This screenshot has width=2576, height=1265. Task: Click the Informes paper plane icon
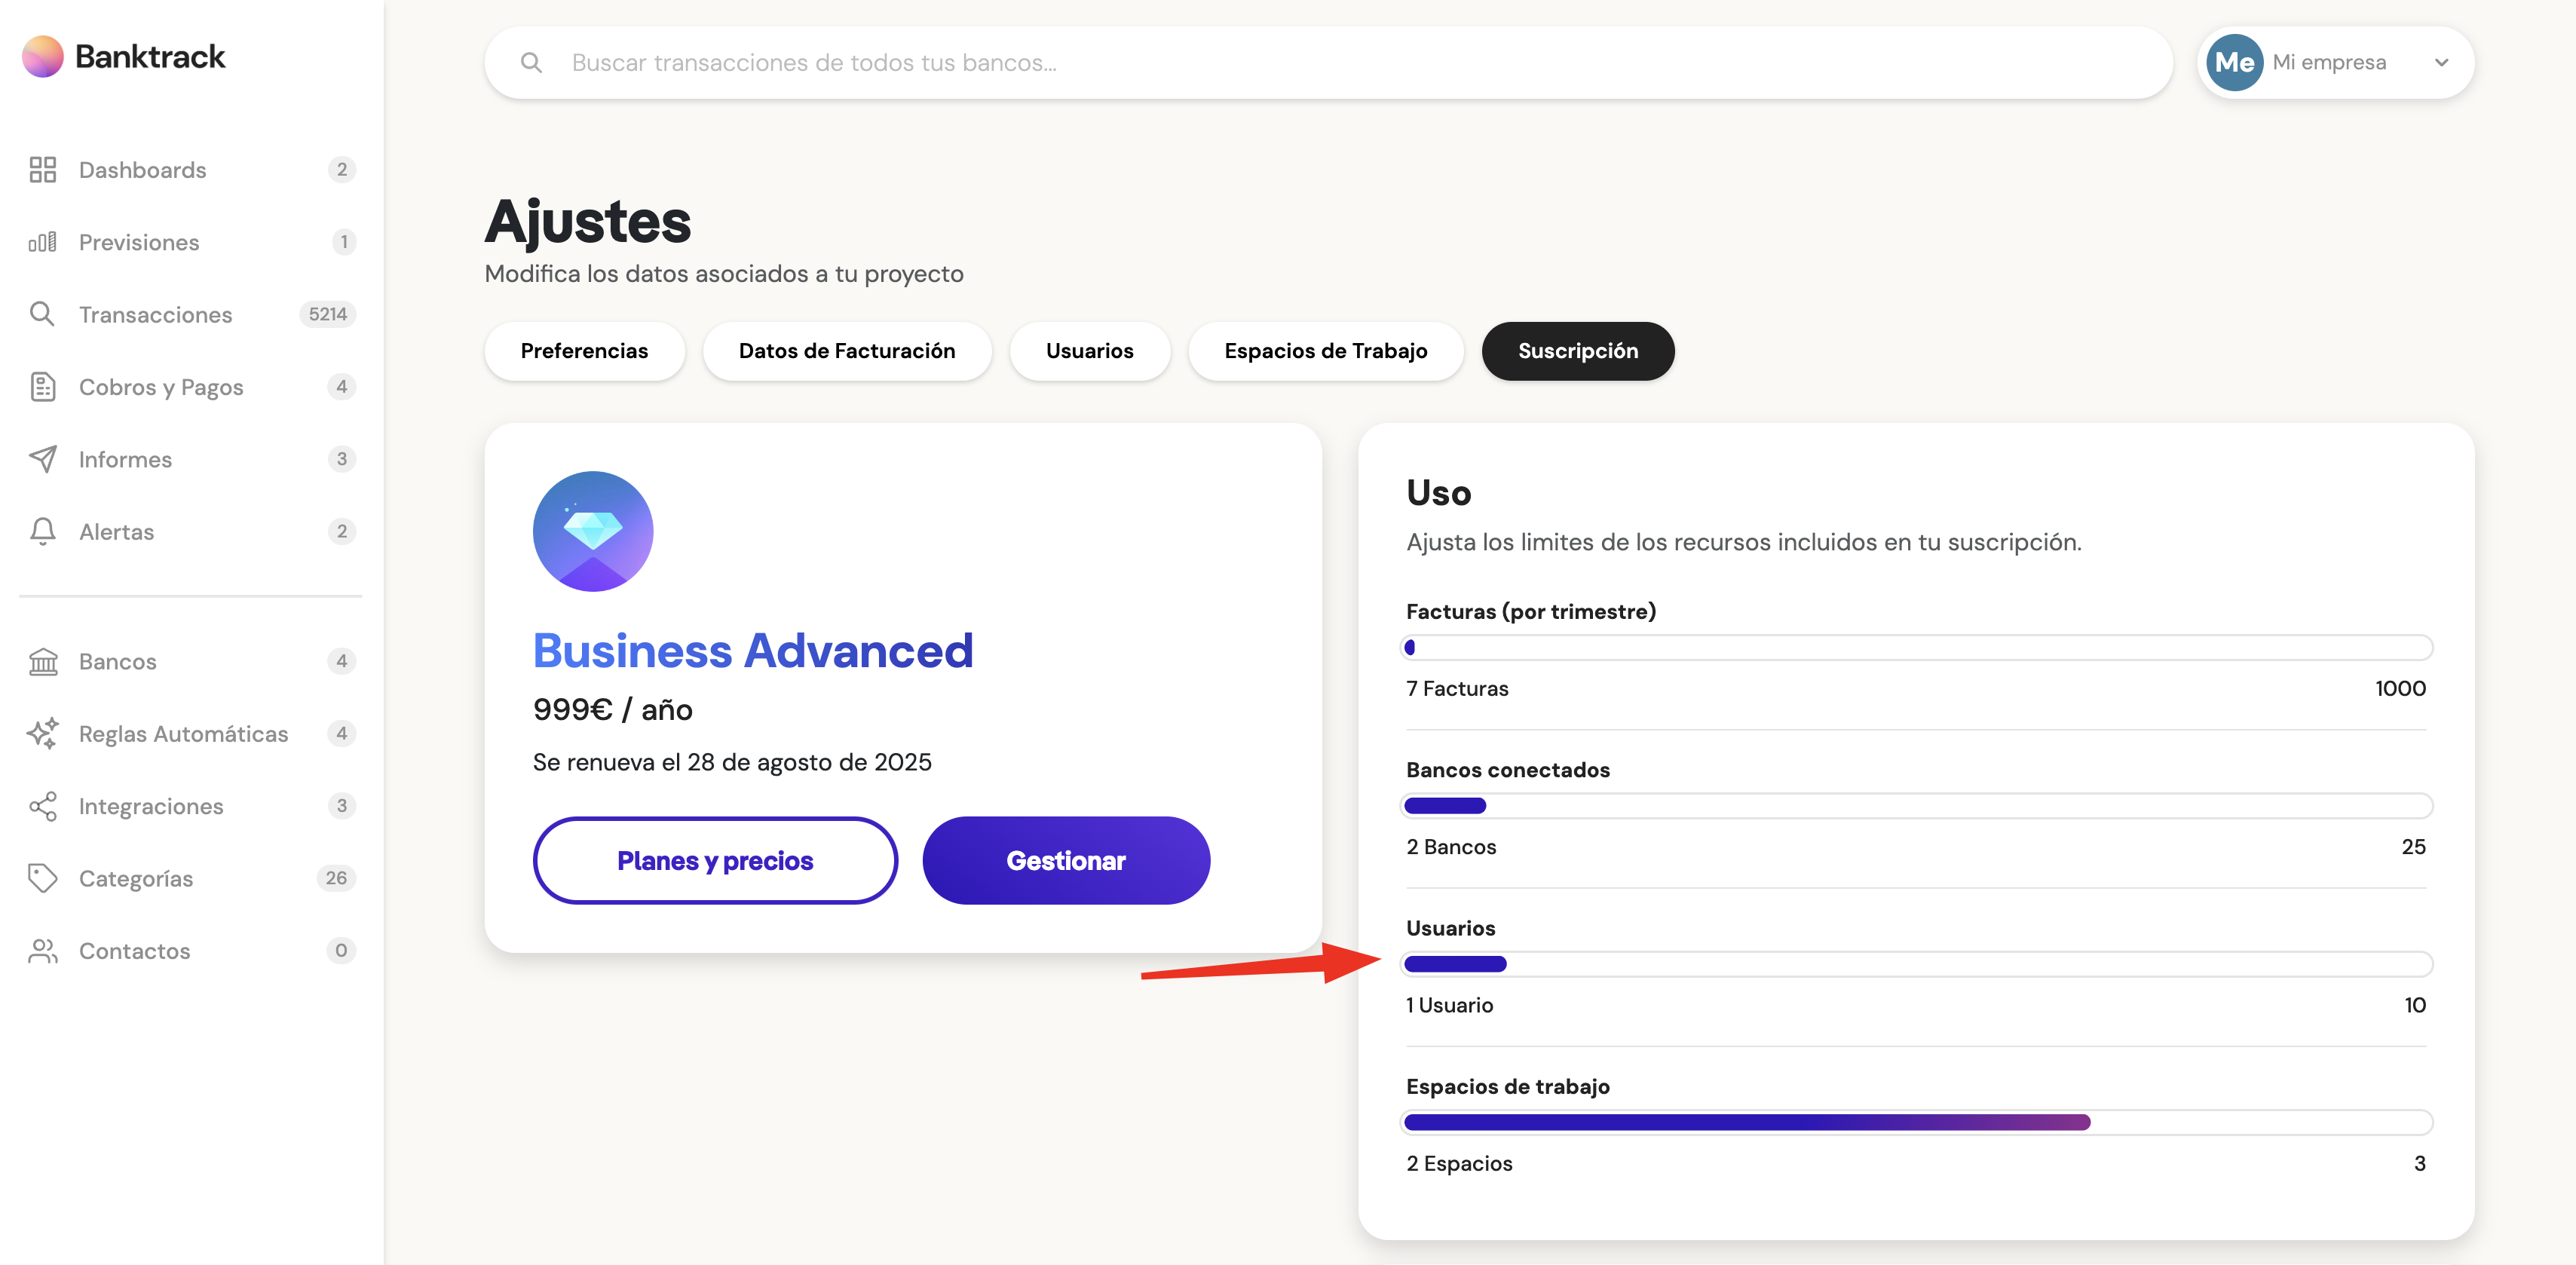(42, 459)
